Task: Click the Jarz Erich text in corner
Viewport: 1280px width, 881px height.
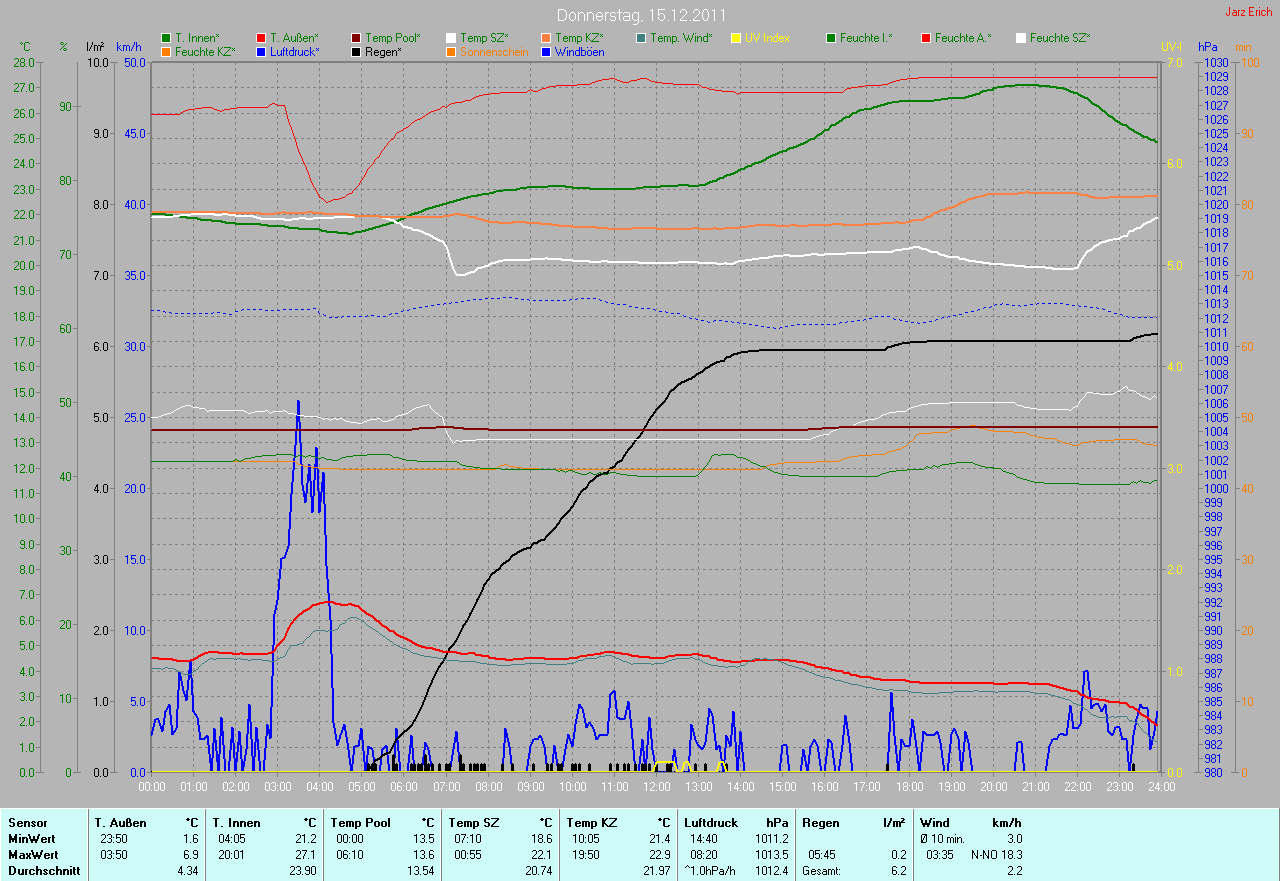Action: 1249,12
